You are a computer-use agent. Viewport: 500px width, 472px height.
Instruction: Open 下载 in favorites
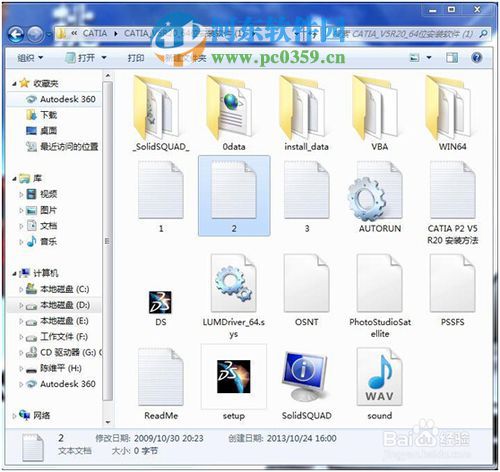tap(42, 115)
